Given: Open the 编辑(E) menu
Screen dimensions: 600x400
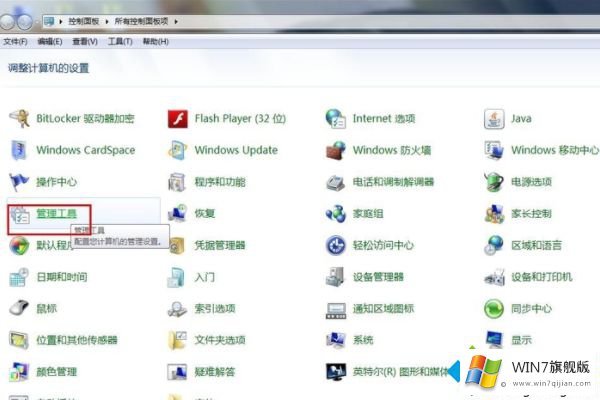Looking at the screenshot, I should [x=50, y=41].
